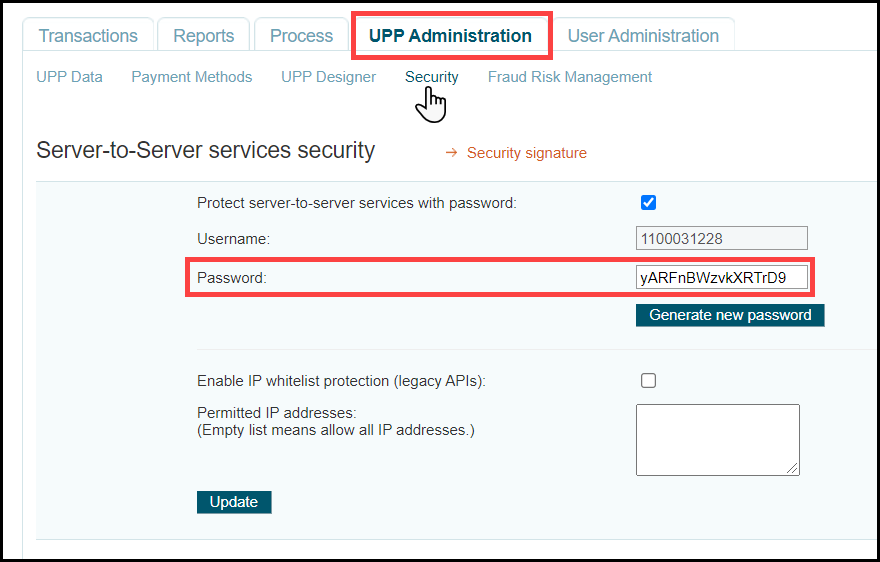The width and height of the screenshot is (880, 562).
Task: Open the UPP Data submenu
Action: [x=69, y=77]
